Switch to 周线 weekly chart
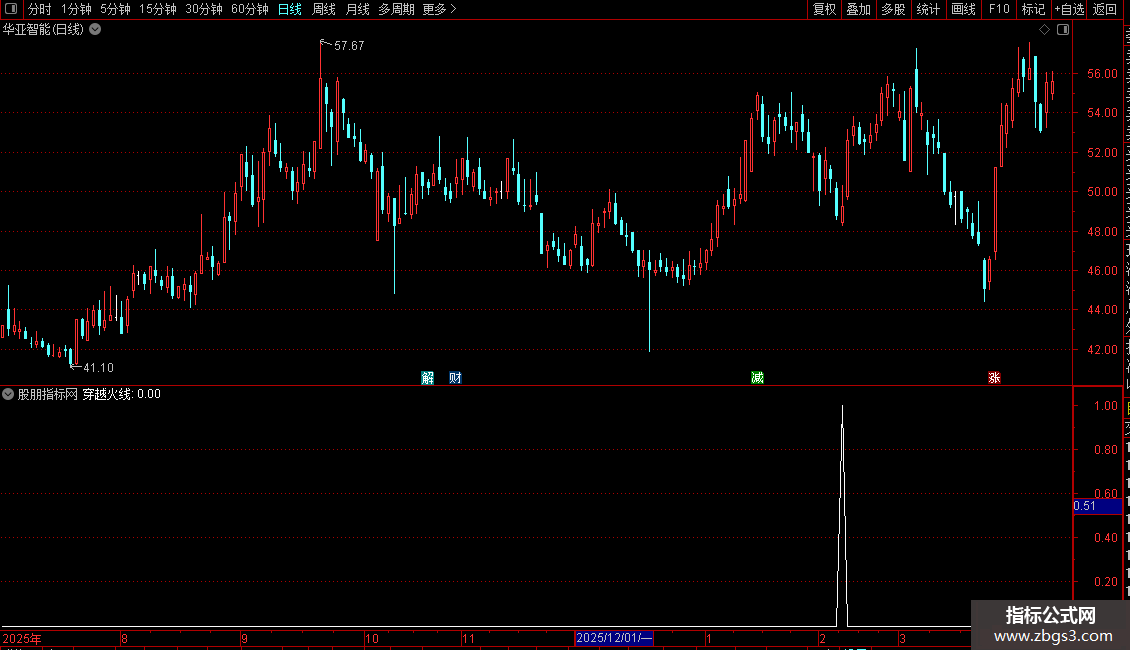This screenshot has width=1130, height=650. (324, 9)
